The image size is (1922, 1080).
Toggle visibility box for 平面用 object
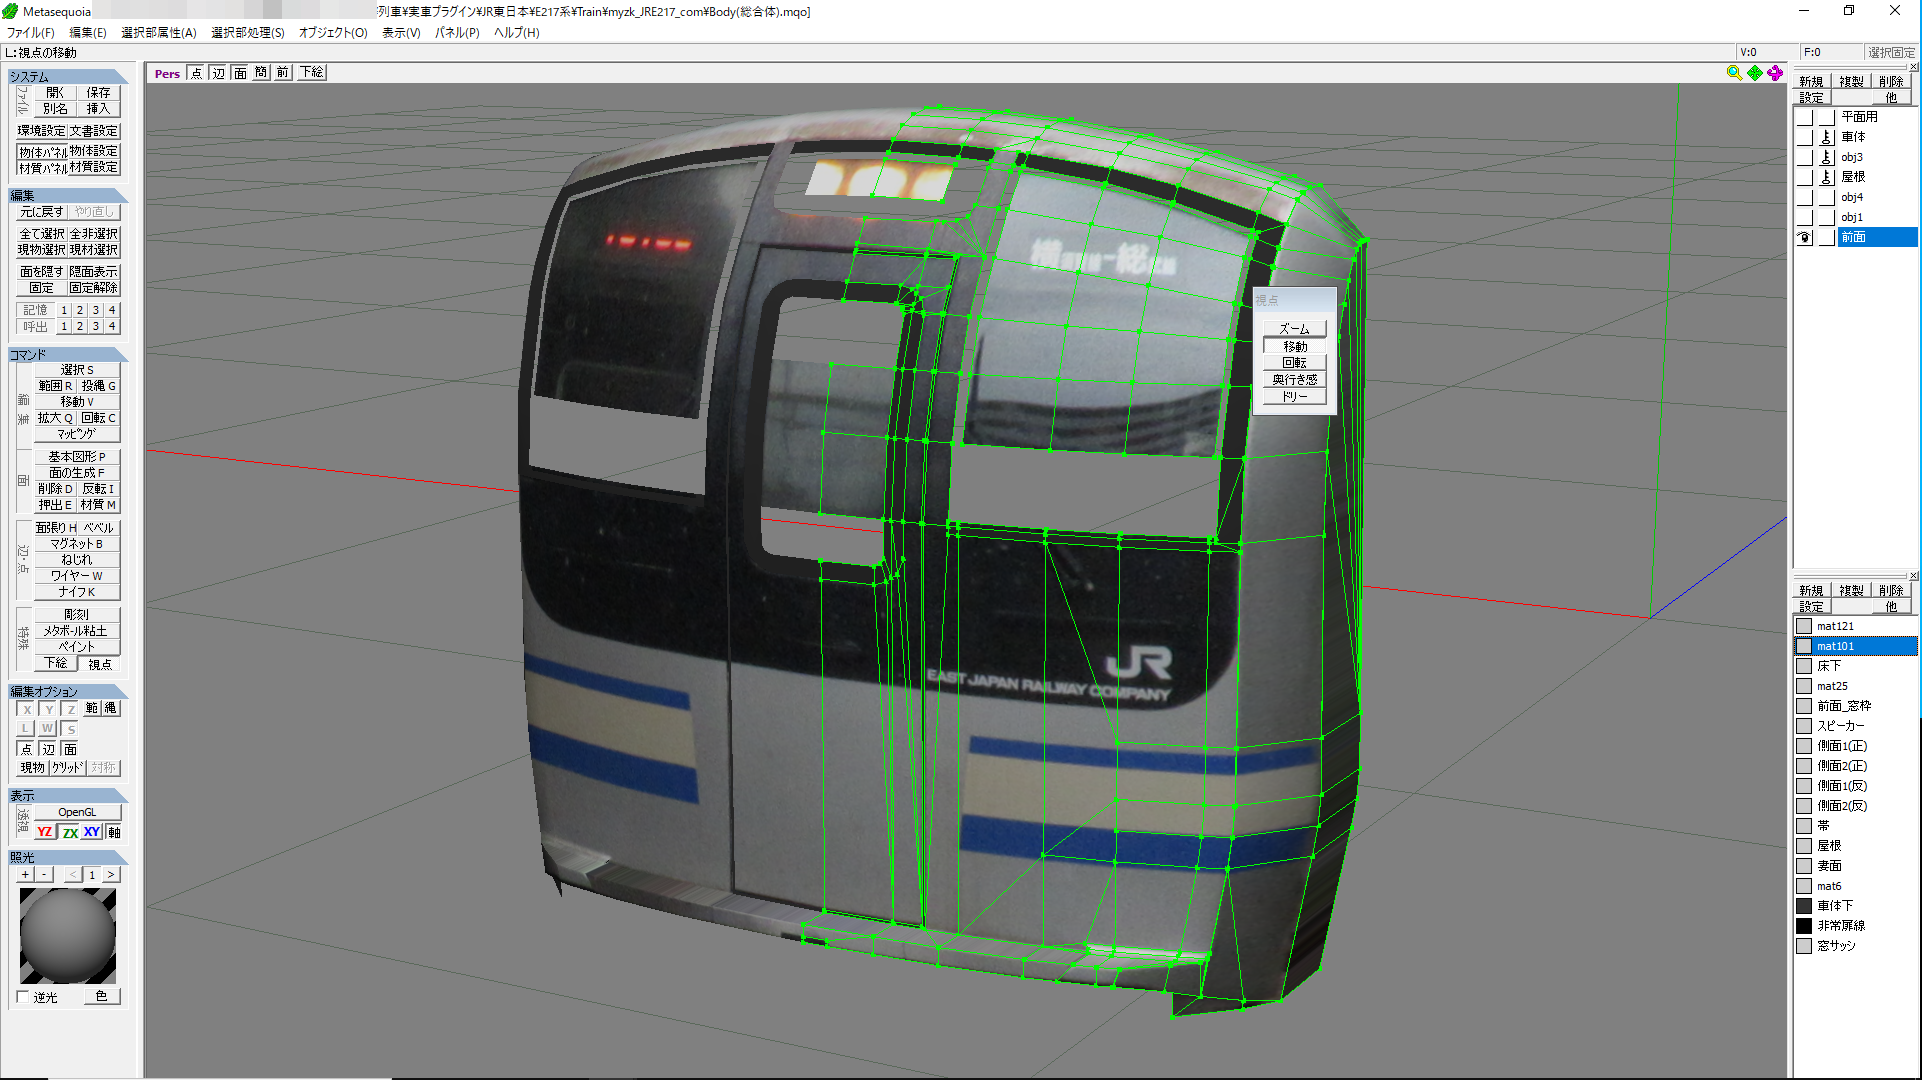[x=1805, y=117]
